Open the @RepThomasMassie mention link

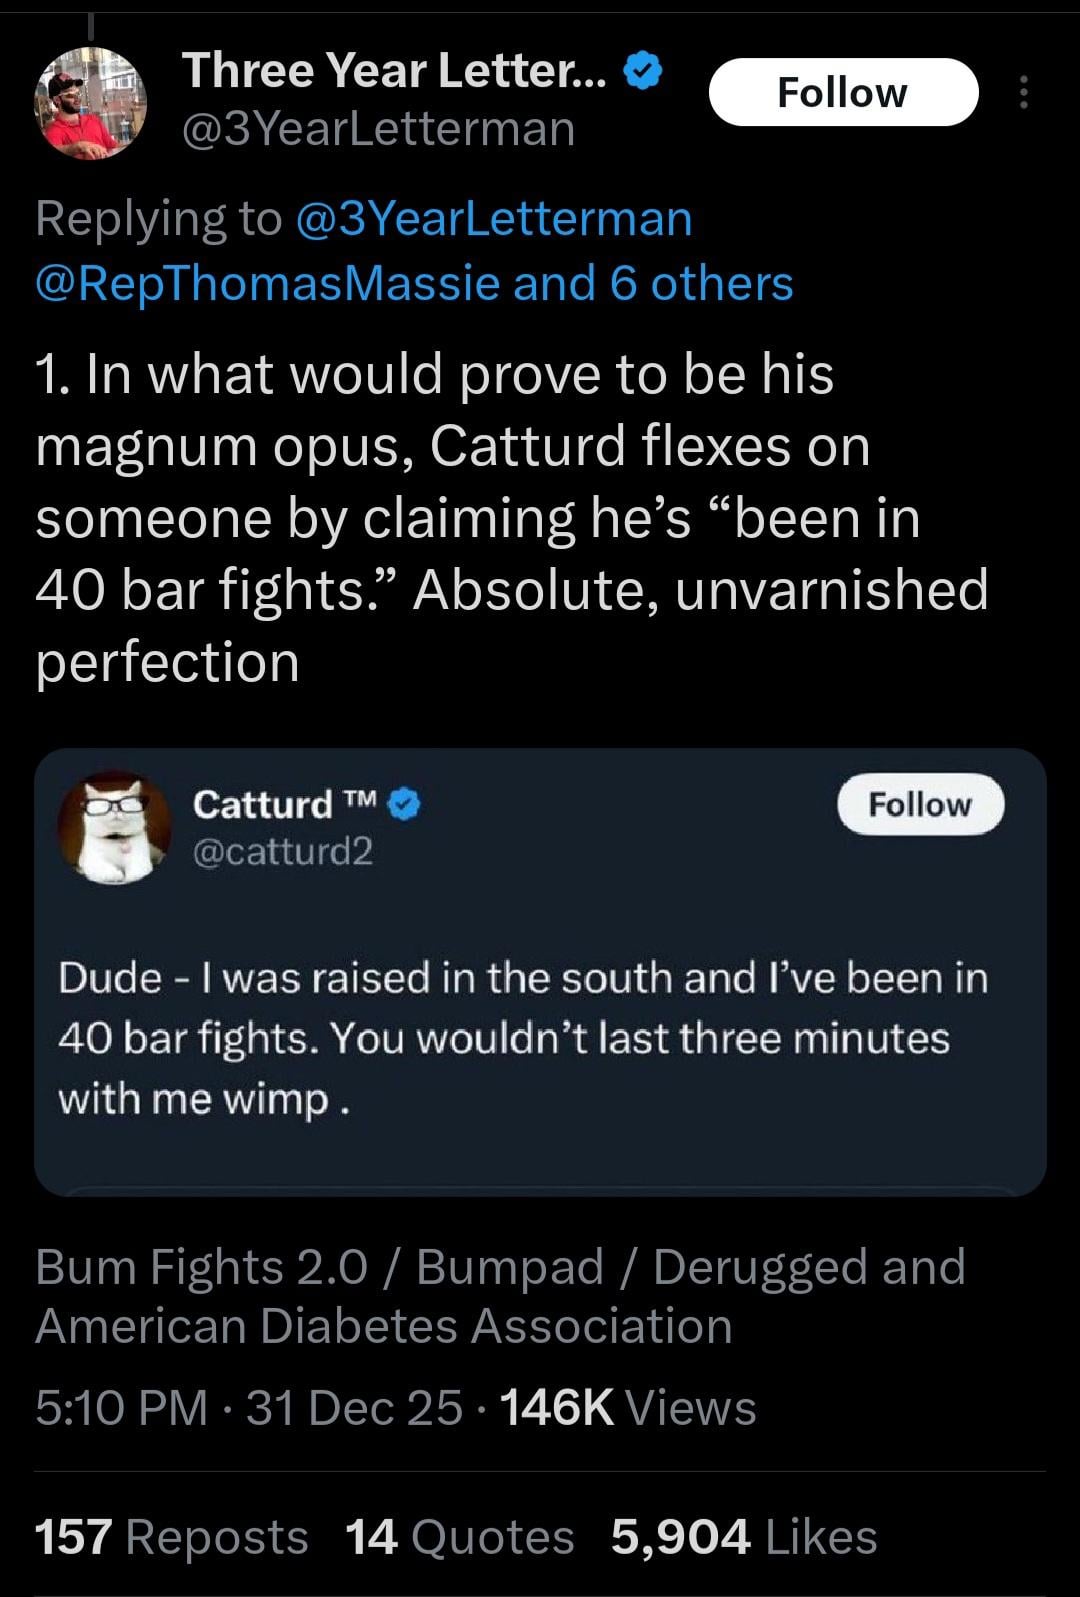tap(267, 283)
